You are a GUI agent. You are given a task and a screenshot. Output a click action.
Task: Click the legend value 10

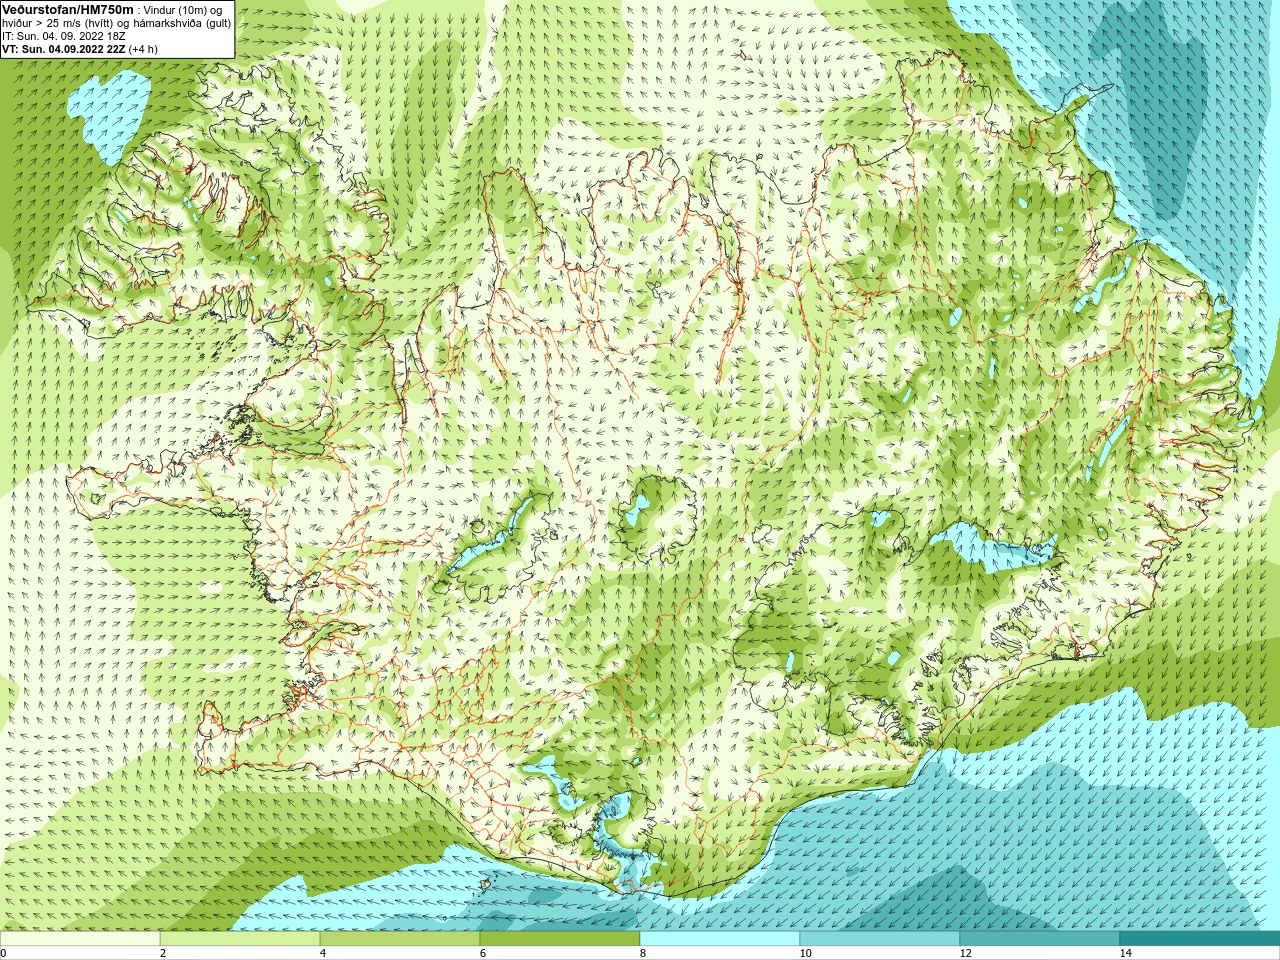coord(805,953)
